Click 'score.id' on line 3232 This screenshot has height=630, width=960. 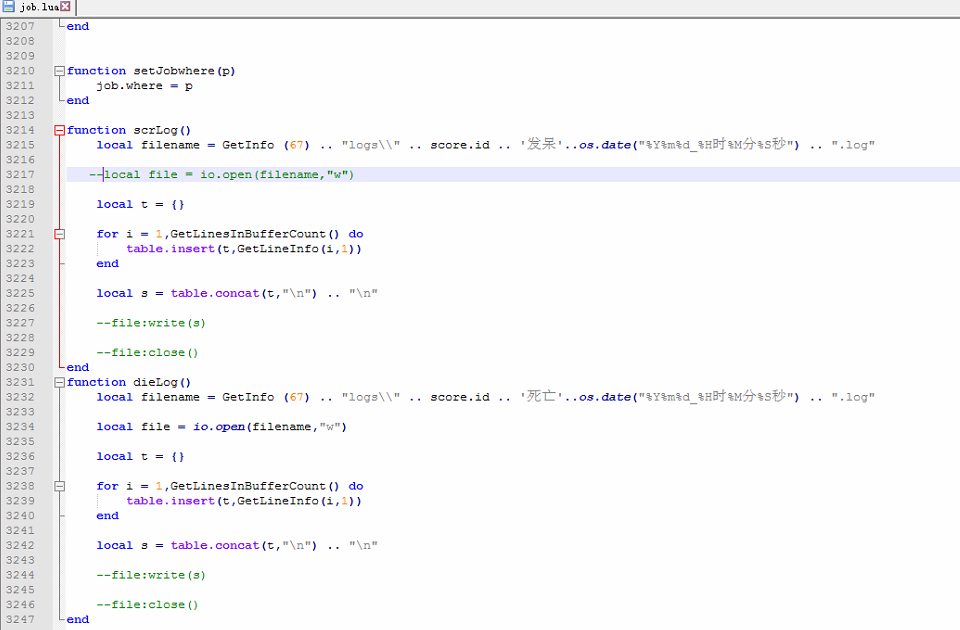460,397
